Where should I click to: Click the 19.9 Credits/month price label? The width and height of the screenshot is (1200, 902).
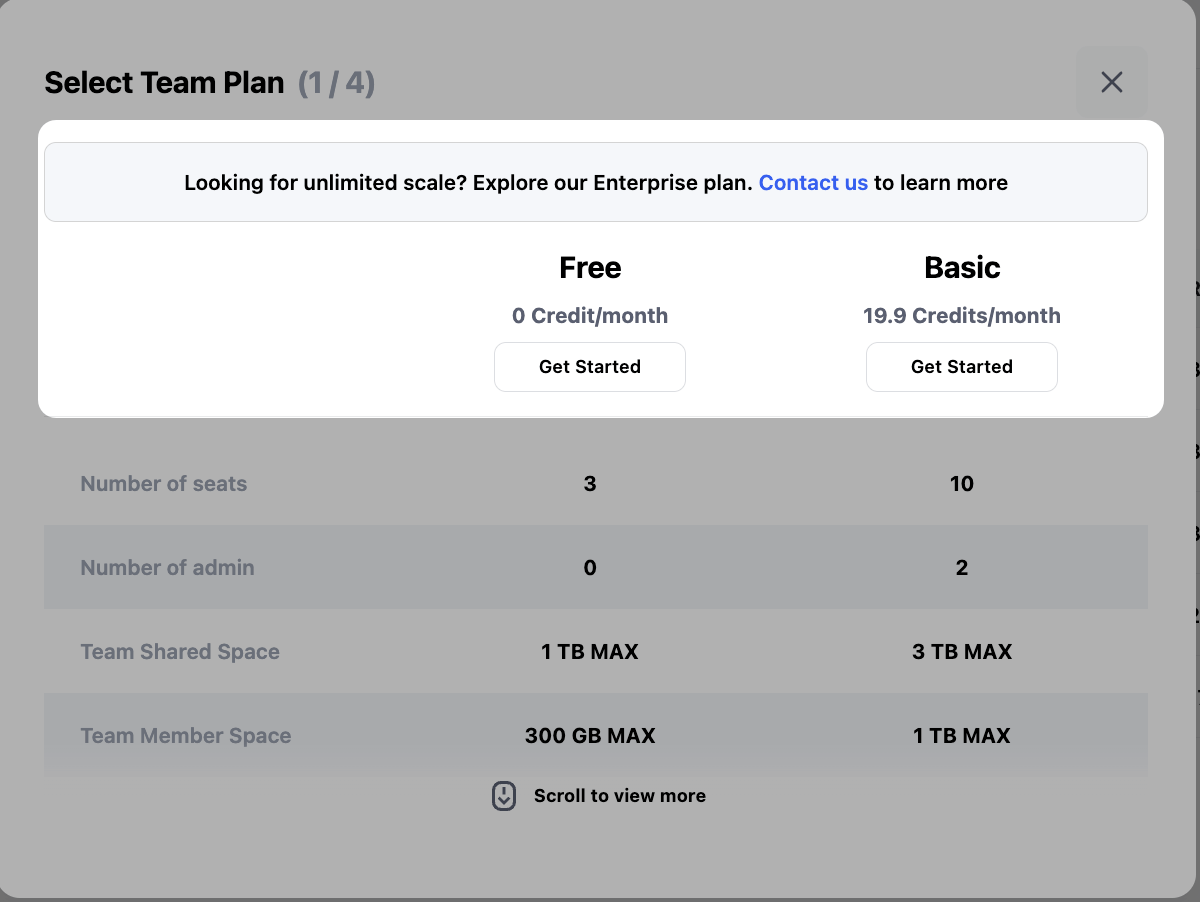pyautogui.click(x=962, y=316)
